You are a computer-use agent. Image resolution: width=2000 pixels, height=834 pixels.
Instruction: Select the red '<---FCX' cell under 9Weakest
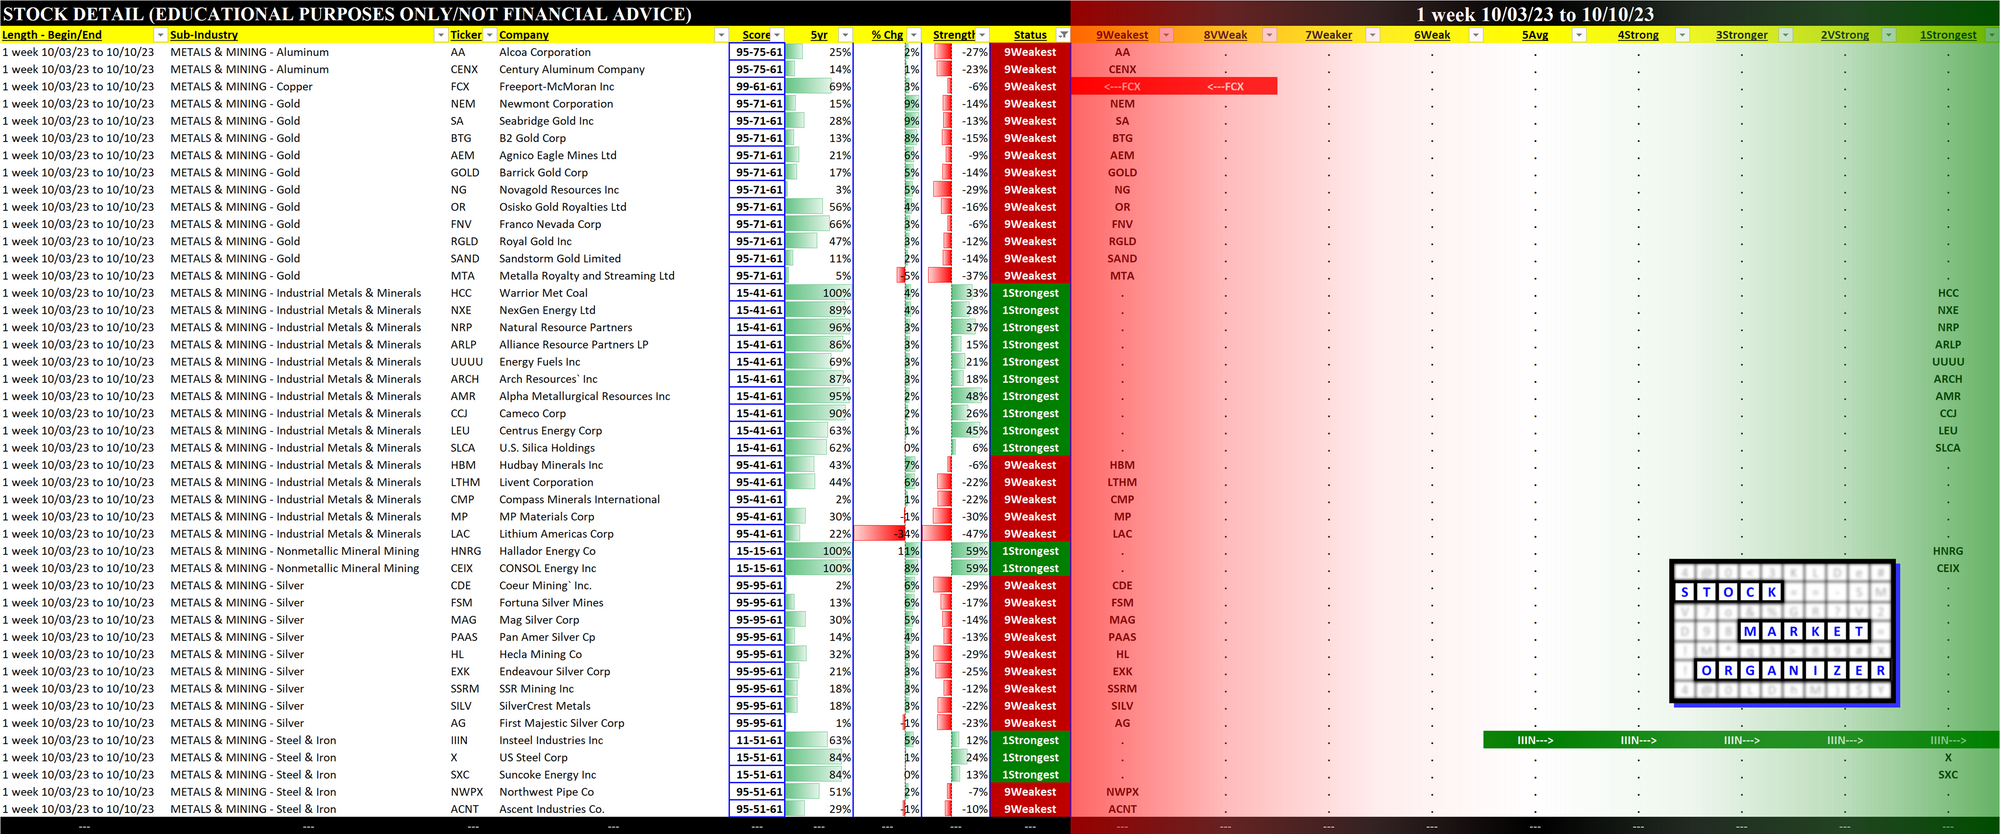point(1122,86)
